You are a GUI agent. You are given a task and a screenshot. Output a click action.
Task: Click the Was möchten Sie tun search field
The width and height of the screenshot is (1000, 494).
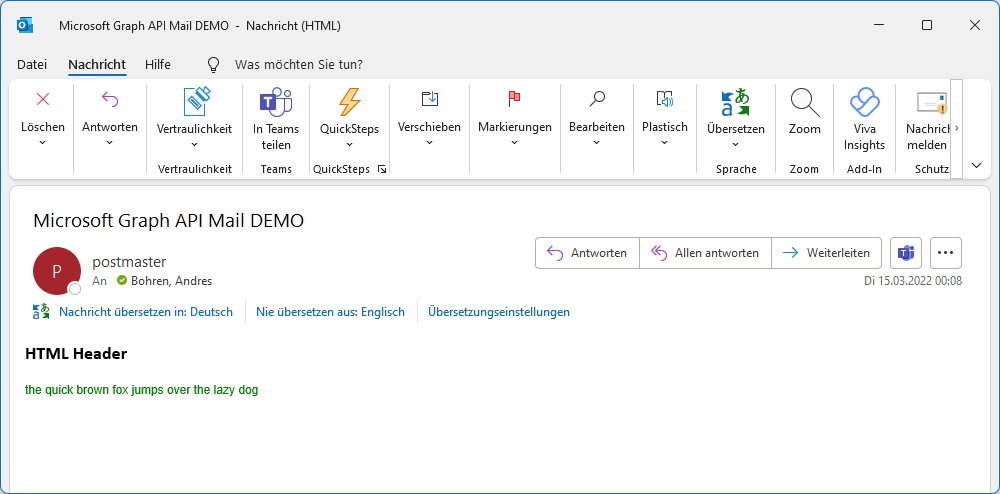[298, 64]
